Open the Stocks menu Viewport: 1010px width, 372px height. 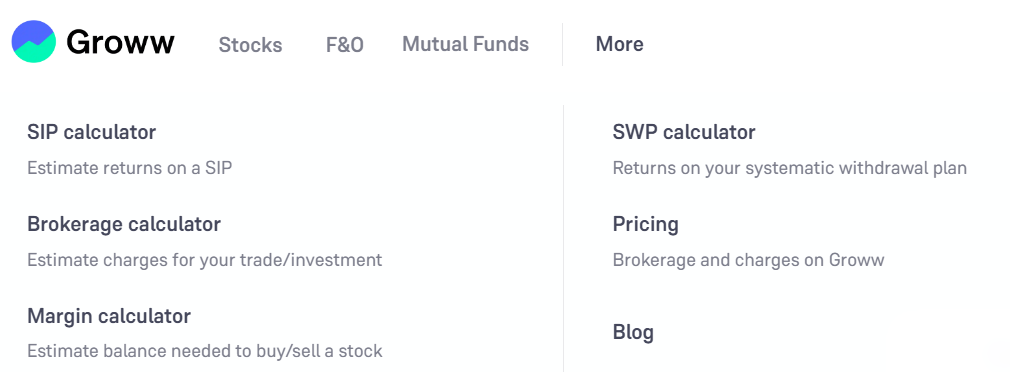click(251, 44)
